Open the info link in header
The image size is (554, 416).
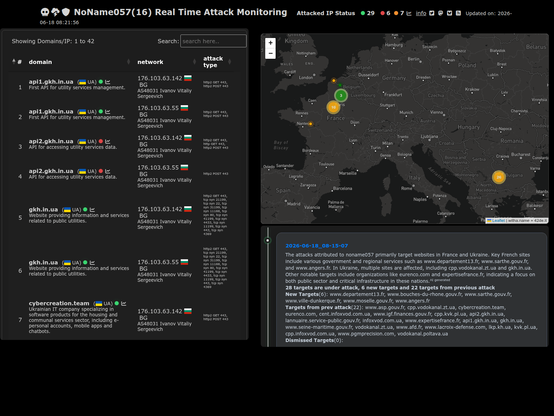click(x=421, y=13)
